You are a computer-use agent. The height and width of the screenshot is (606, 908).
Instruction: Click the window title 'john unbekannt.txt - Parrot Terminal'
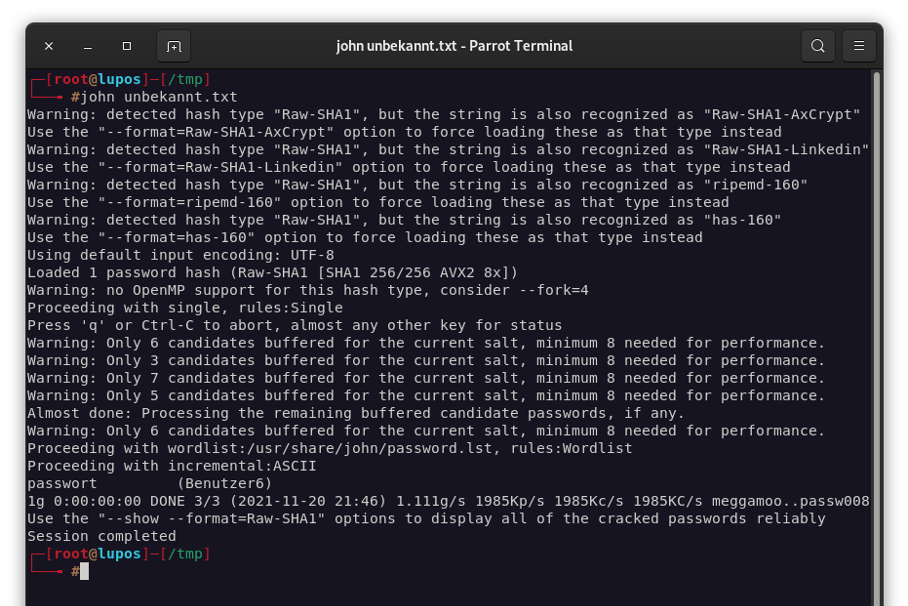point(454,46)
